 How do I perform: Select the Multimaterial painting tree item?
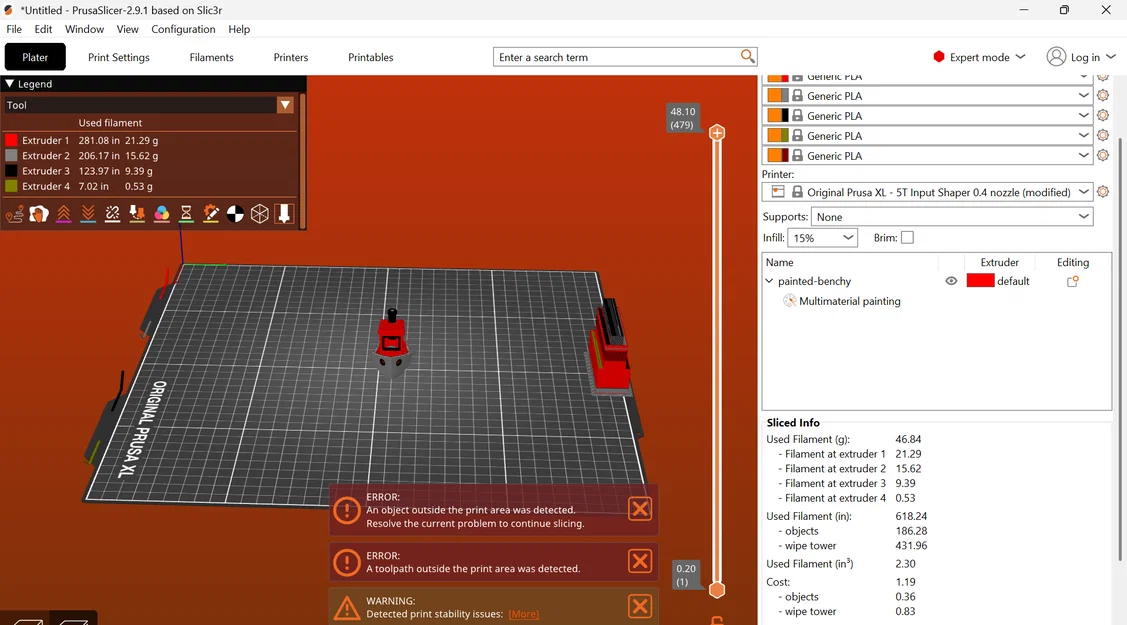[x=850, y=301]
